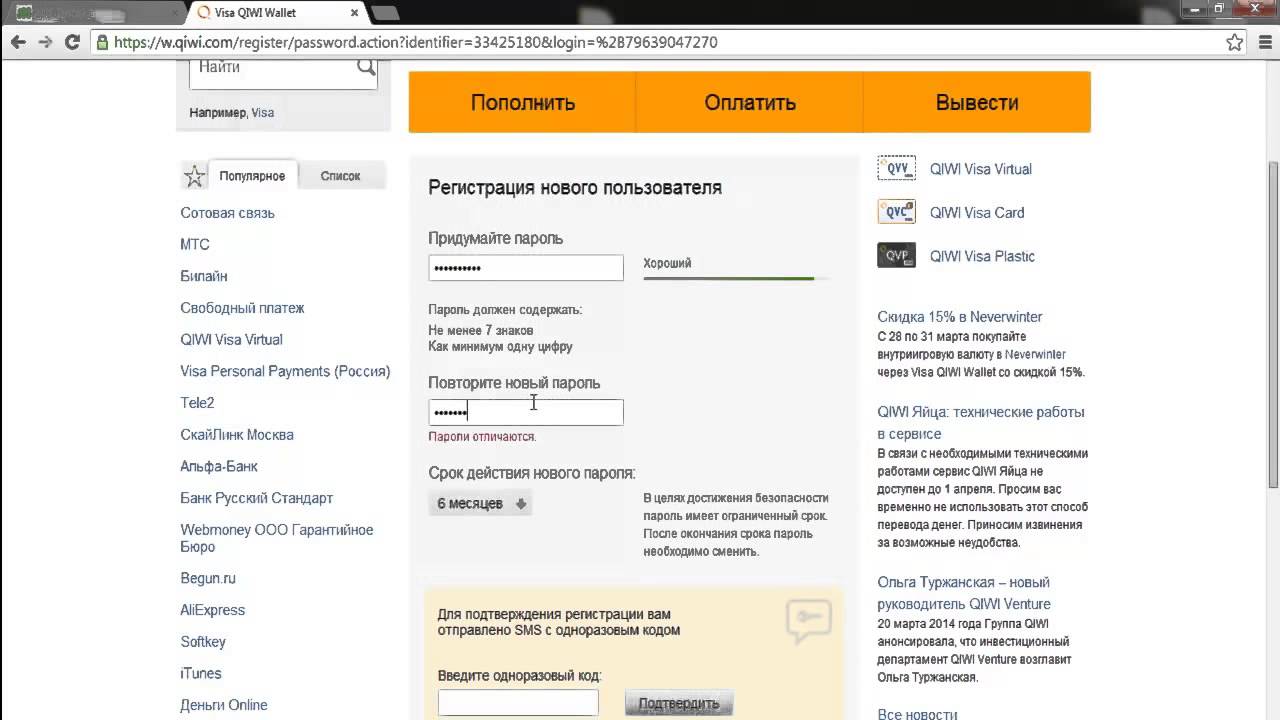Click the Подтвердить button
1280x720 pixels.
pyautogui.click(x=679, y=703)
